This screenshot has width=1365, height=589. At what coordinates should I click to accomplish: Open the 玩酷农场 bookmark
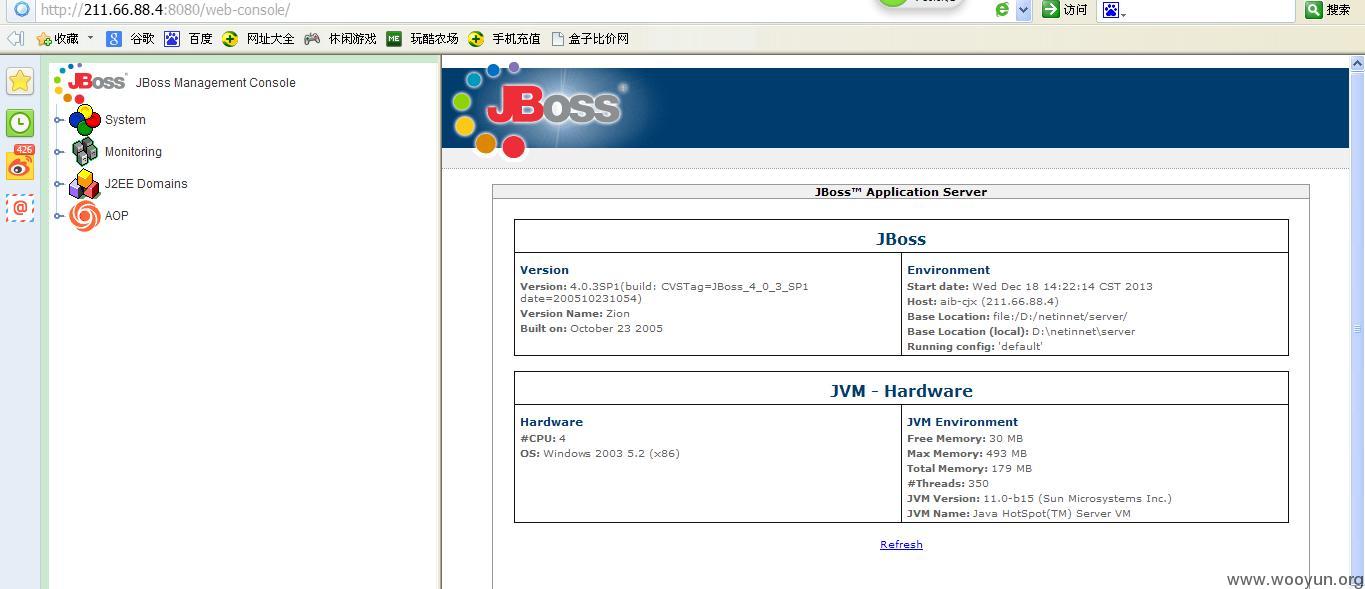pyautogui.click(x=422, y=39)
